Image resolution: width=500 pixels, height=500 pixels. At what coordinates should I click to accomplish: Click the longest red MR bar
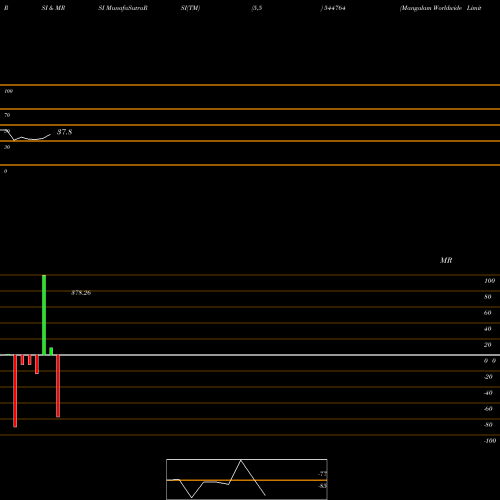point(15,391)
